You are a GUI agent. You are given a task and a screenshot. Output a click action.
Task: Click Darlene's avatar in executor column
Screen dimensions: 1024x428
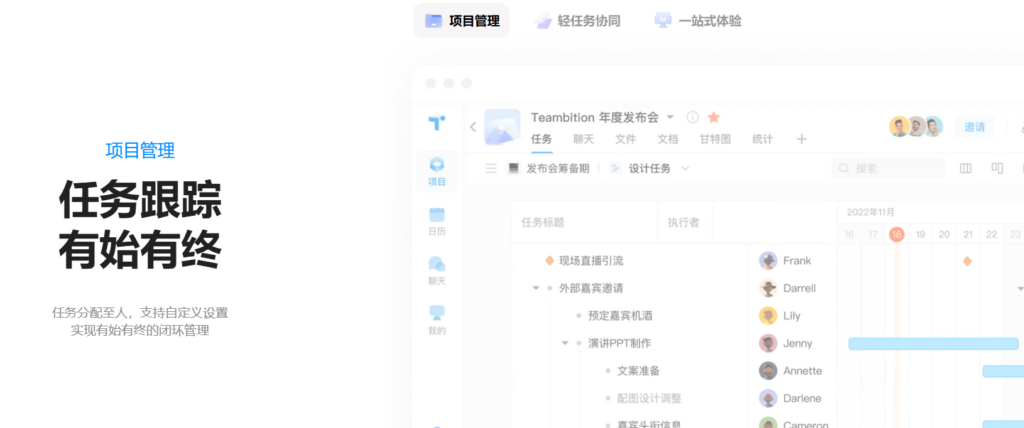[x=768, y=398]
